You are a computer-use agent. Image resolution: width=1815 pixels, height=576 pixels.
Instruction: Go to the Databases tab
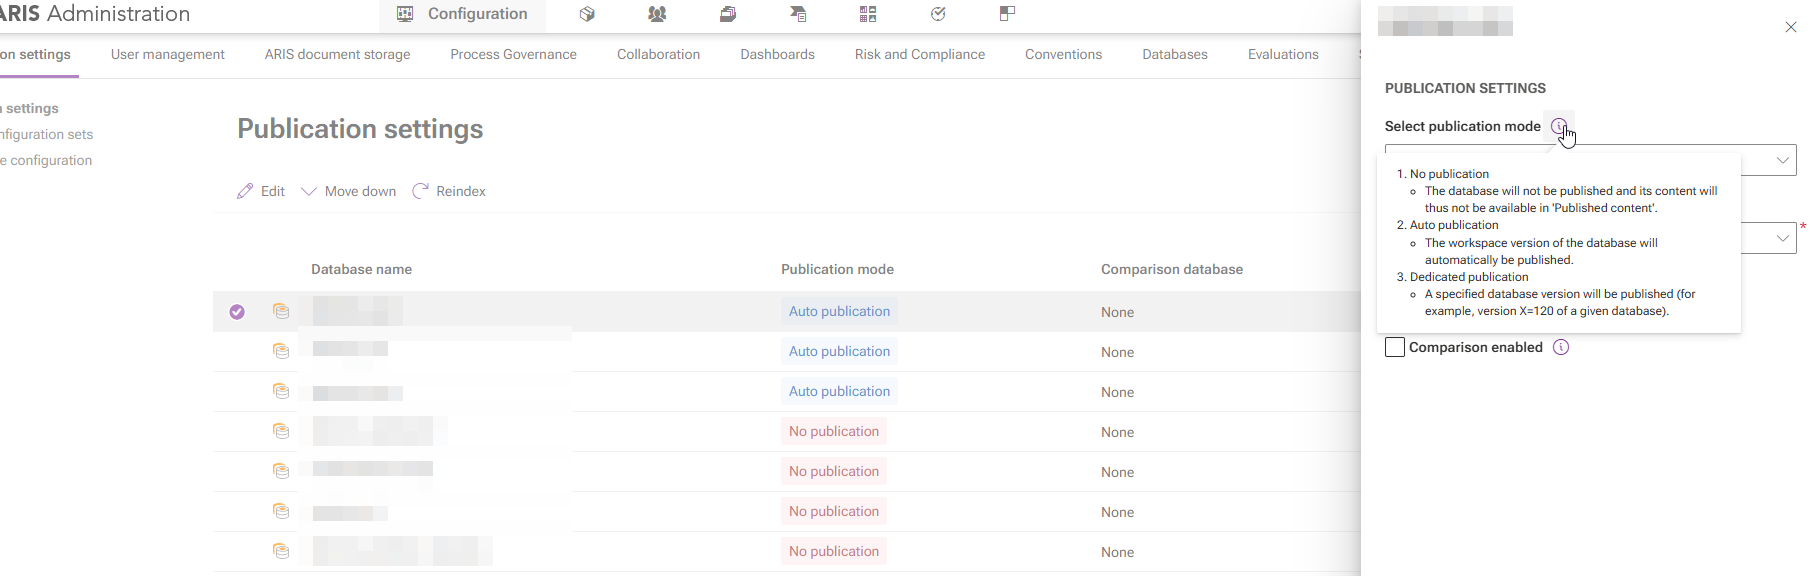coord(1175,54)
